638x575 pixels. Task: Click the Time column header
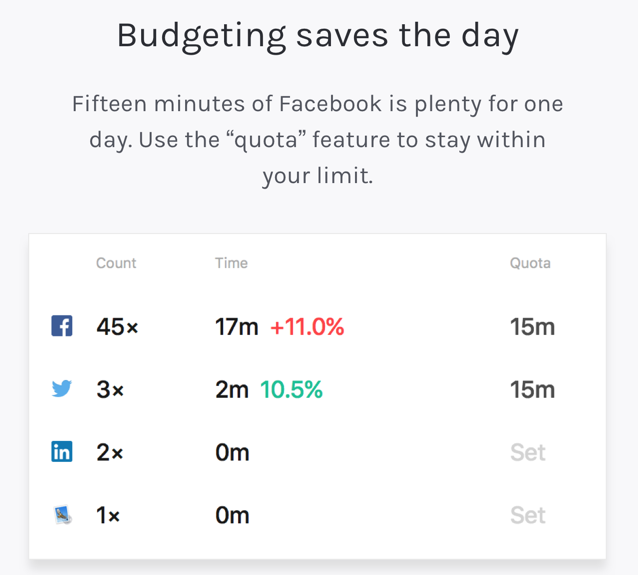click(231, 263)
